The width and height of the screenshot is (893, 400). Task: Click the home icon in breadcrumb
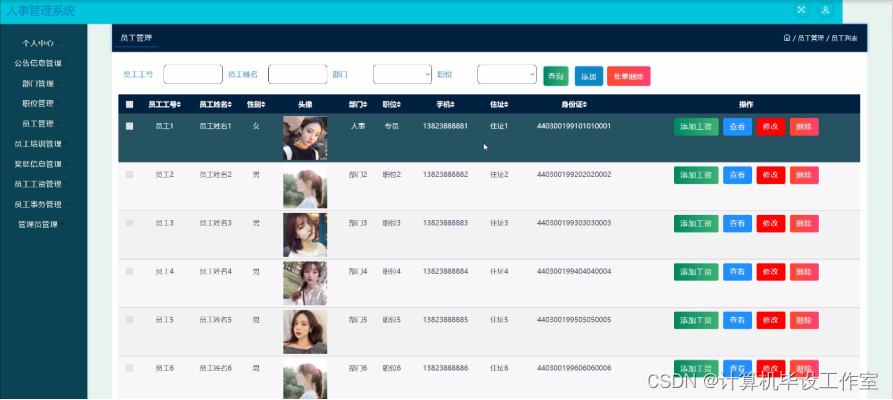(787, 38)
